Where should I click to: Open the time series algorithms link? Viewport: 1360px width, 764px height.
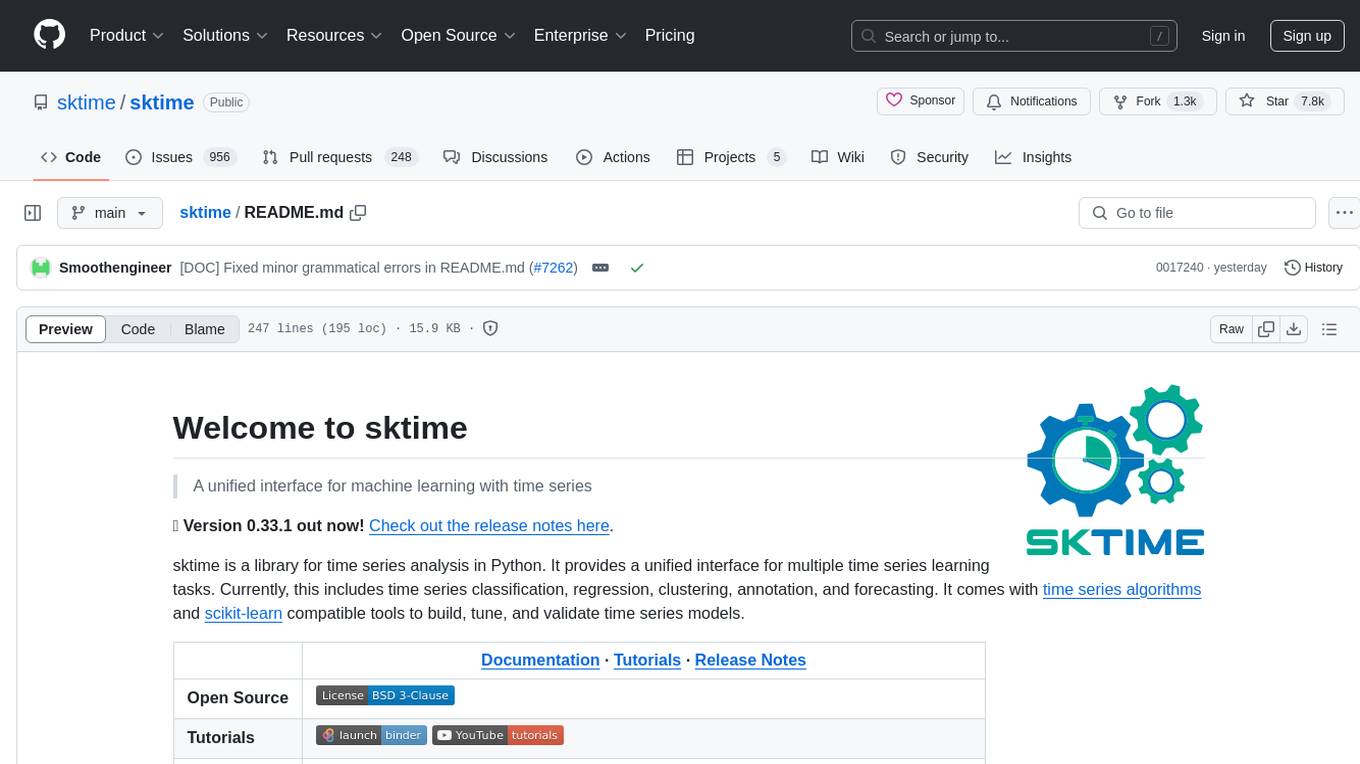(x=1122, y=590)
